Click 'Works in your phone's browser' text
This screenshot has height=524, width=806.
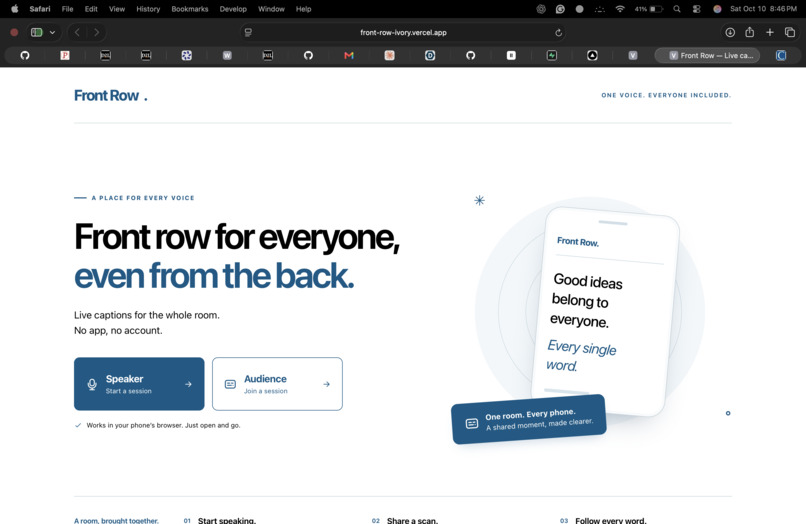coord(163,425)
